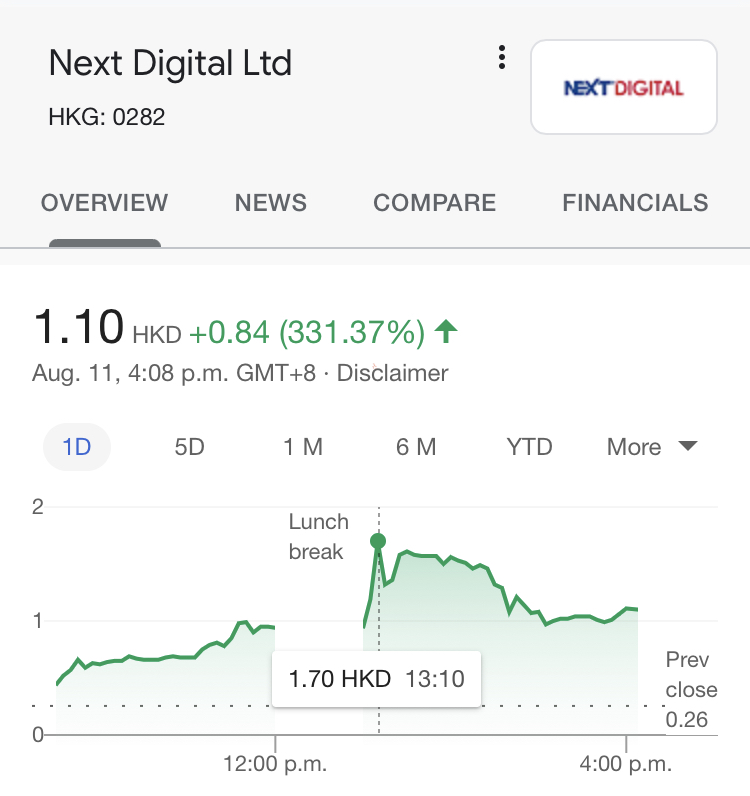Click the green marker dot on chart
This screenshot has width=750, height=796.
click(378, 541)
